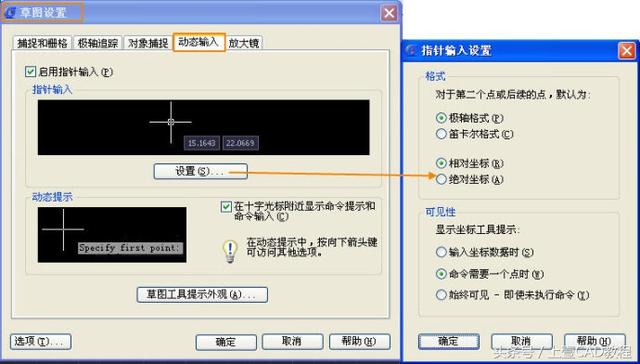Choose the 相对坐标(R) radio option
Screen dimensions: 640x364
pos(469,163)
